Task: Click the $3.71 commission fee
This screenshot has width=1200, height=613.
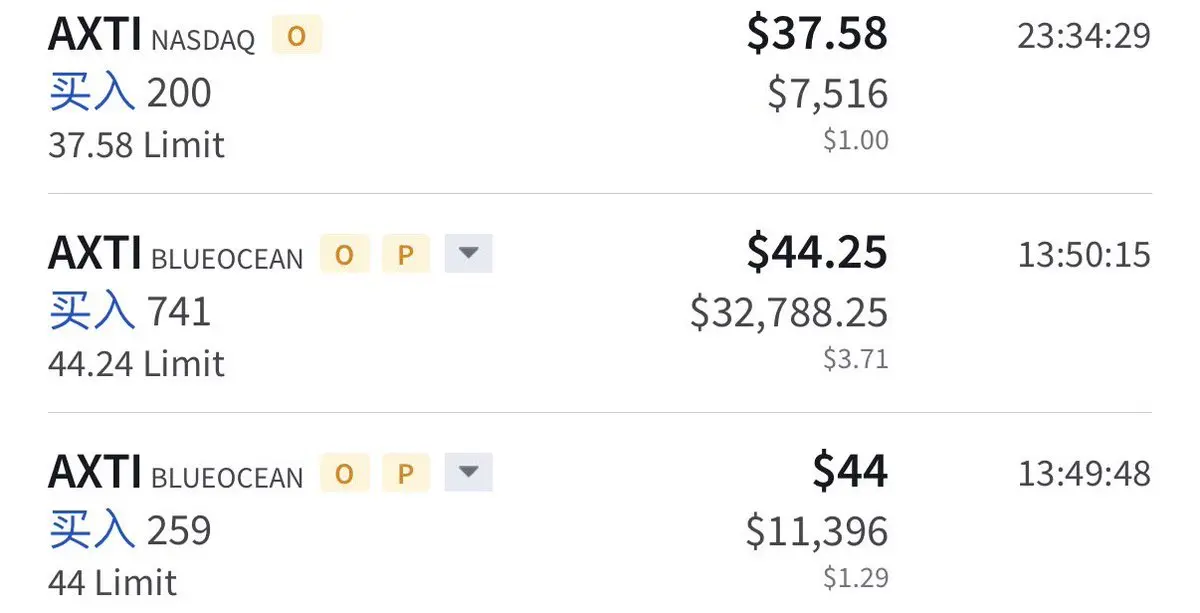Action: point(856,359)
